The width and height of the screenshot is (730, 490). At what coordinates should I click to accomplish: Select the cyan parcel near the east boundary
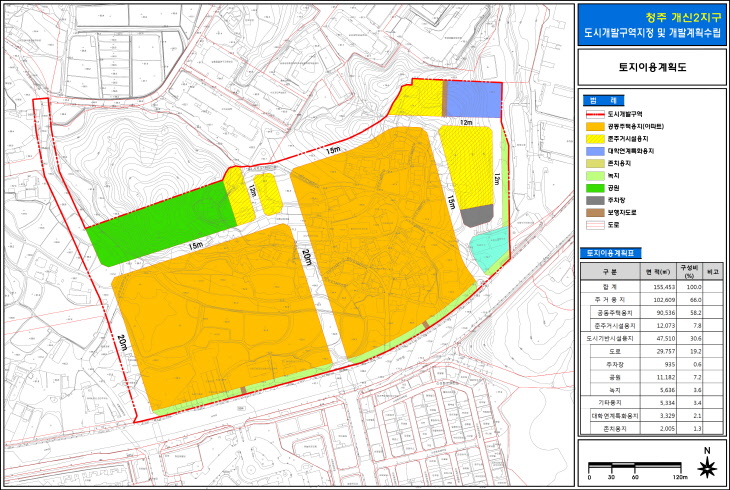489,249
